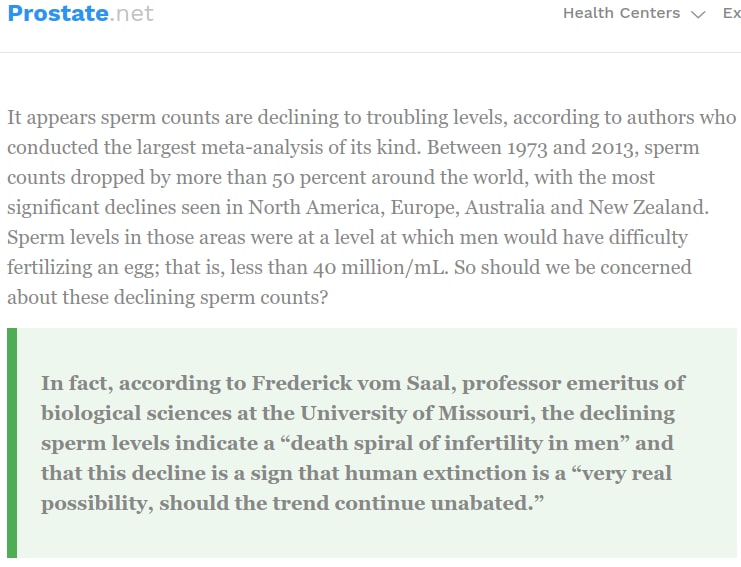Viewport: 741px width, 567px height.
Task: Click the gray '.net' part of logo
Action: click(x=132, y=13)
